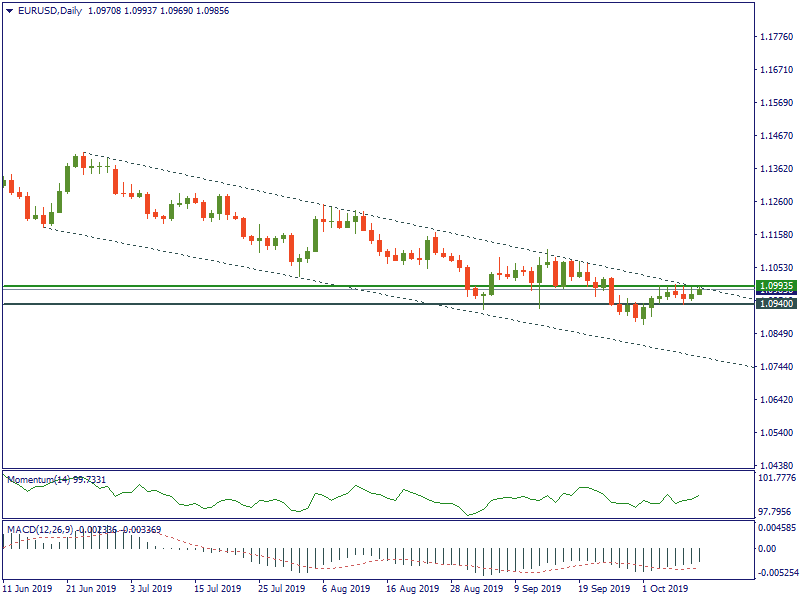The height and width of the screenshot is (600, 800).
Task: Click the most recent green candlestick
Action: pyautogui.click(x=699, y=291)
